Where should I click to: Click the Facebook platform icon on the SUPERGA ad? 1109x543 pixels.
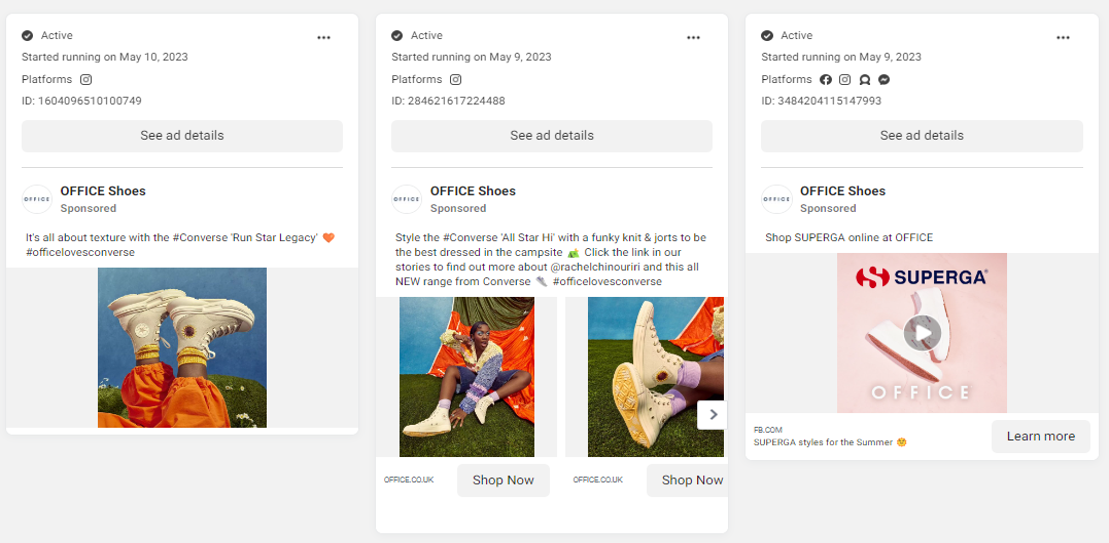[825, 79]
